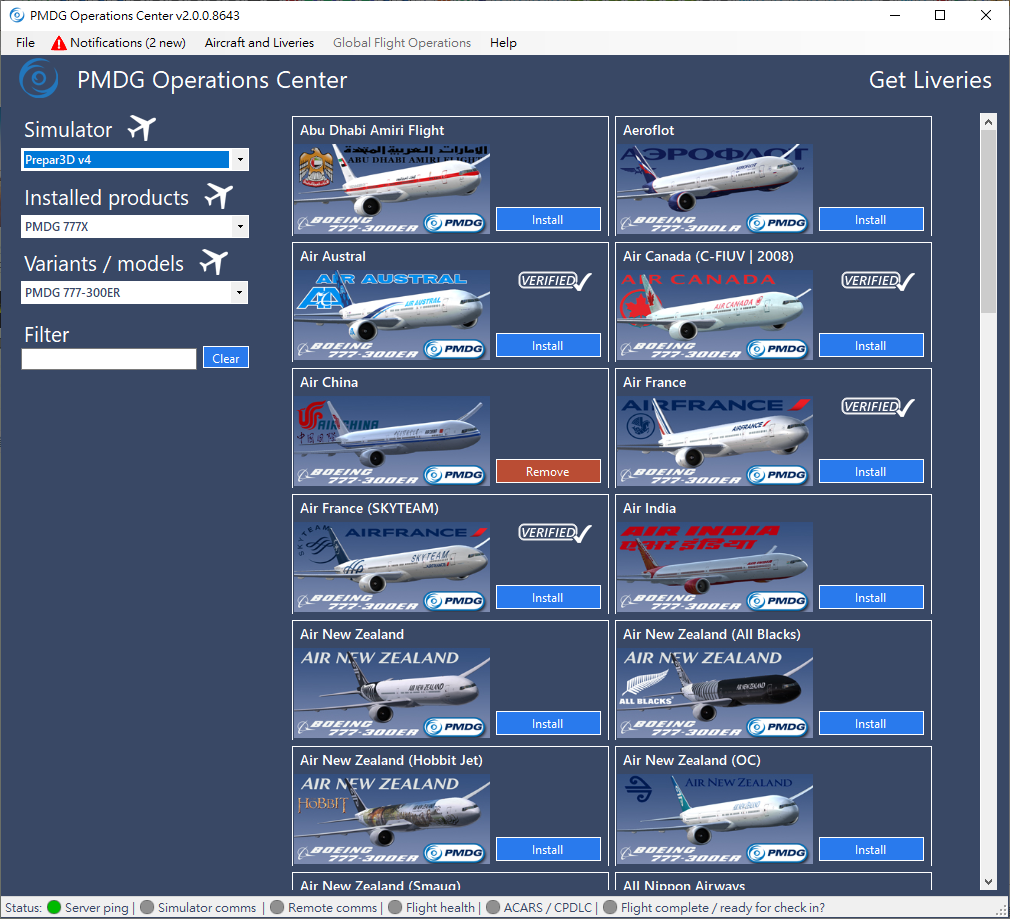1010x919 pixels.
Task: Click the grey Flight health status indicator
Action: click(x=395, y=907)
